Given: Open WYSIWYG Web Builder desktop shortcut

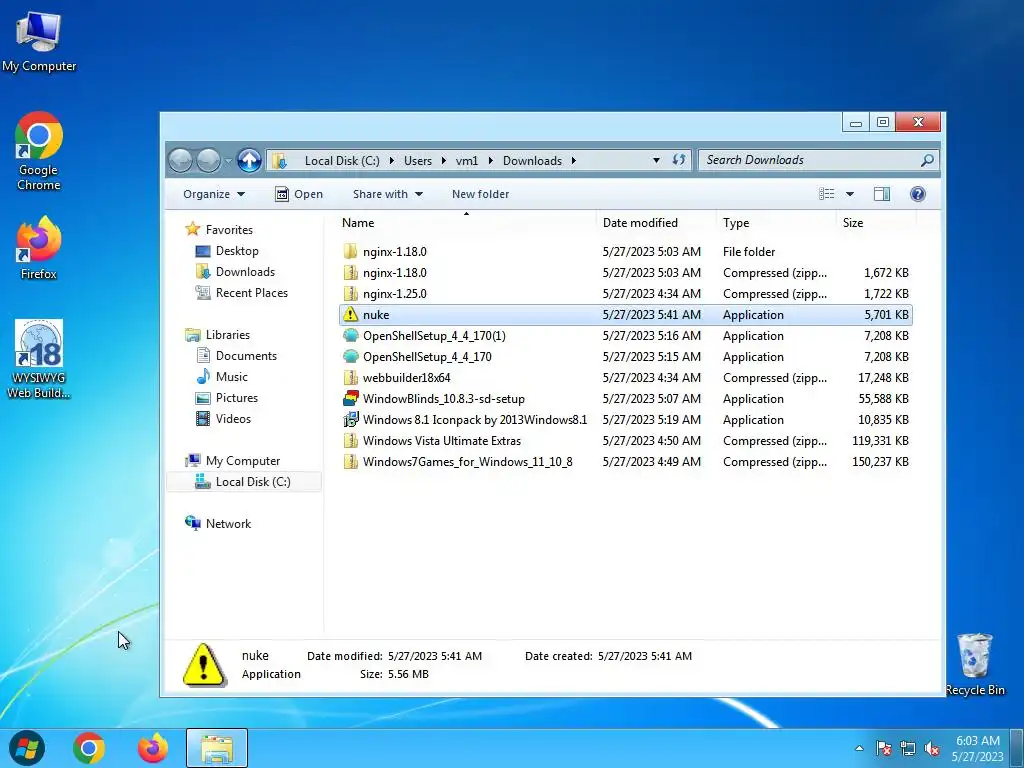Looking at the screenshot, I should (39, 359).
